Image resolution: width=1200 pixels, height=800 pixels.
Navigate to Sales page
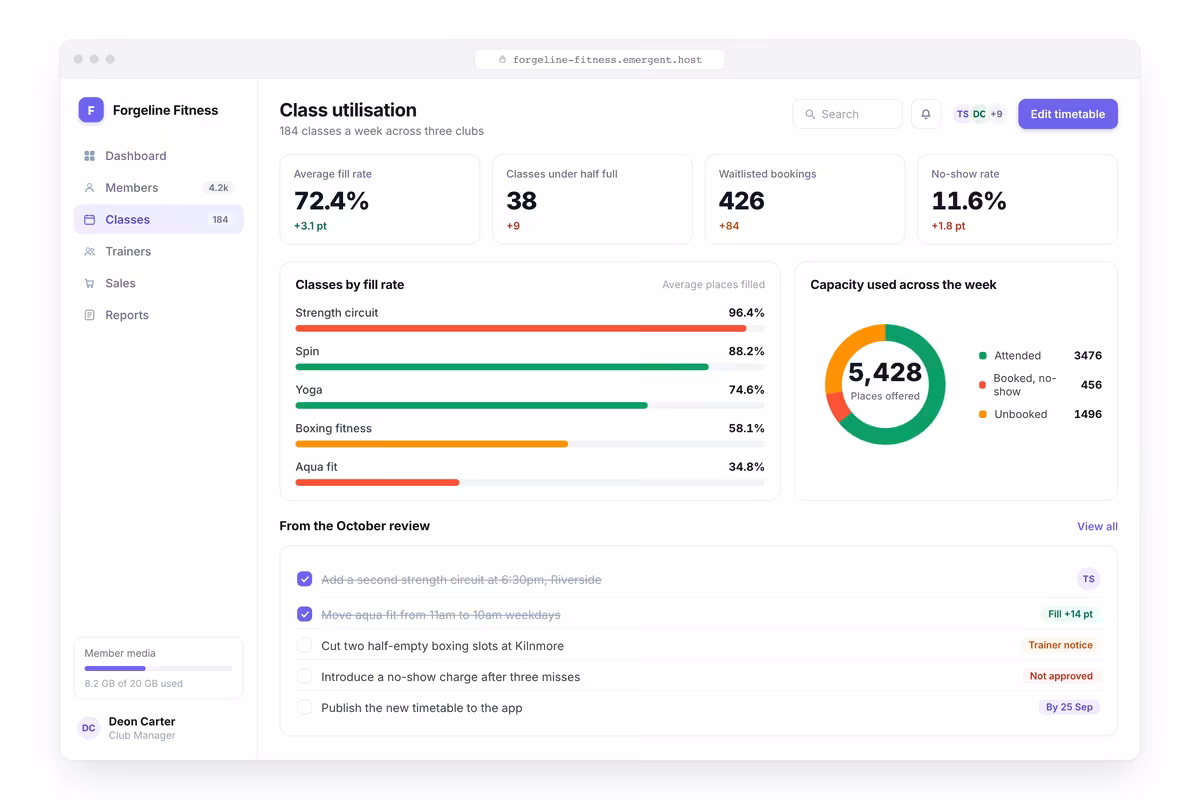158,283
